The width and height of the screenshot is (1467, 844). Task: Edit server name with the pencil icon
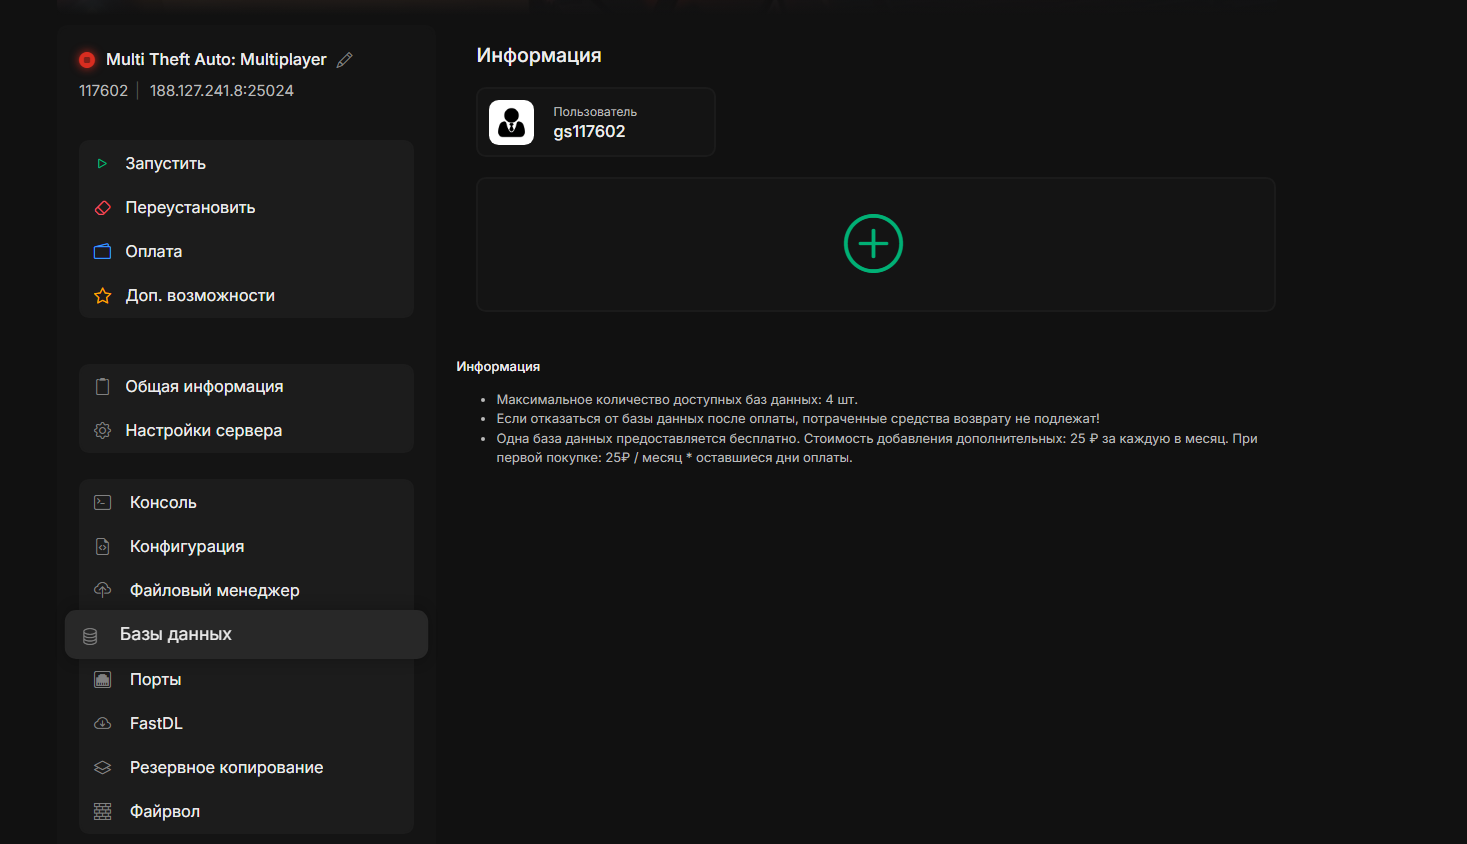tap(345, 59)
